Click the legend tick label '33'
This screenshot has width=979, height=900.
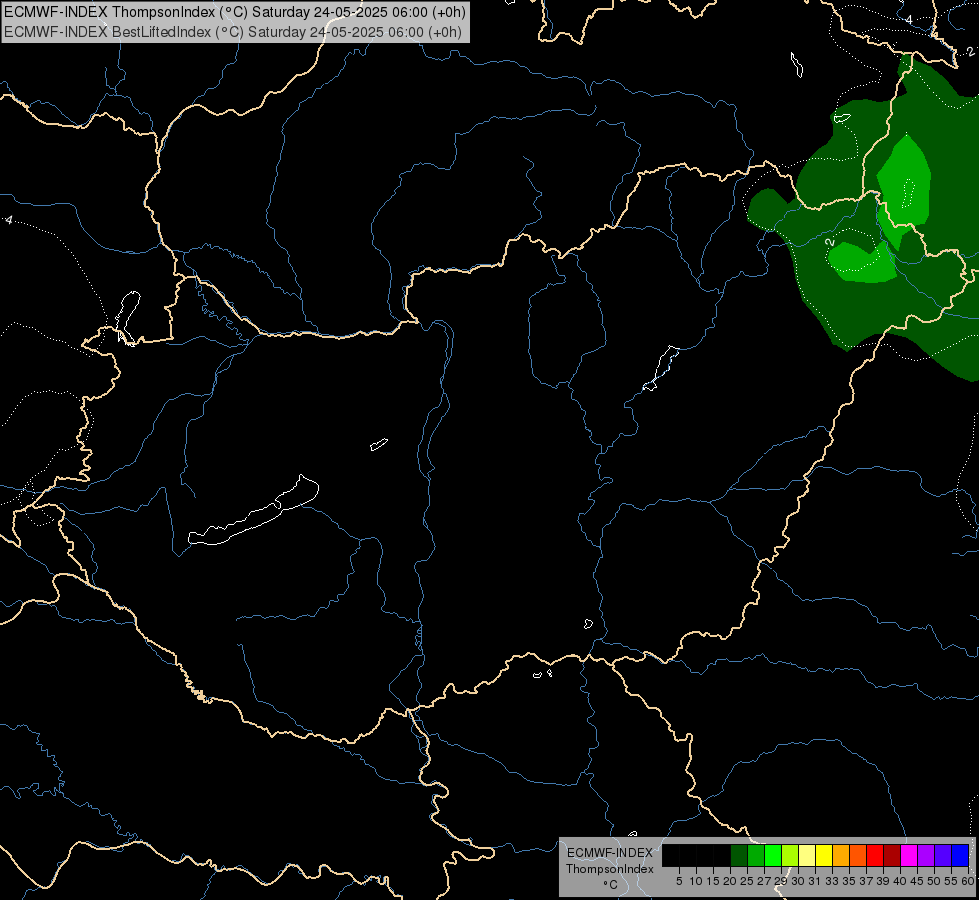[832, 881]
